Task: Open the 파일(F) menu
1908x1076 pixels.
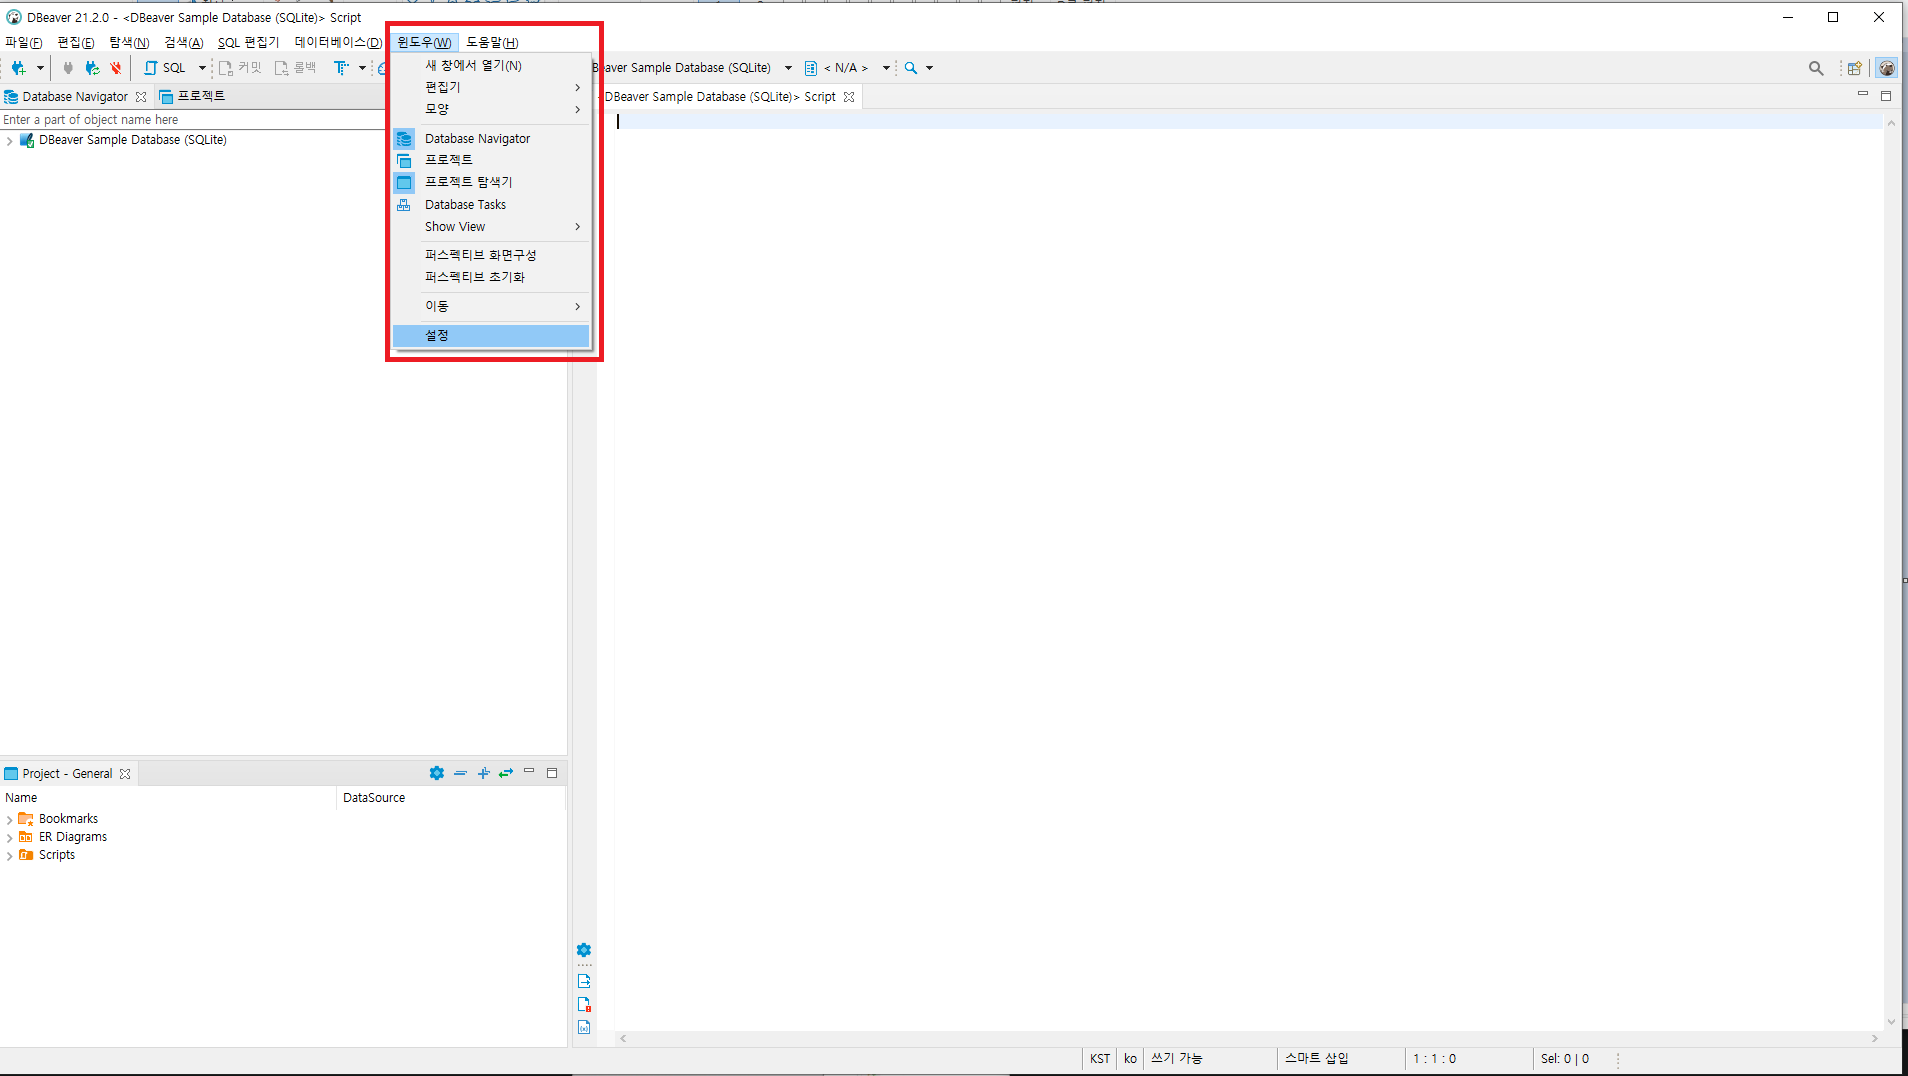Action: [24, 42]
